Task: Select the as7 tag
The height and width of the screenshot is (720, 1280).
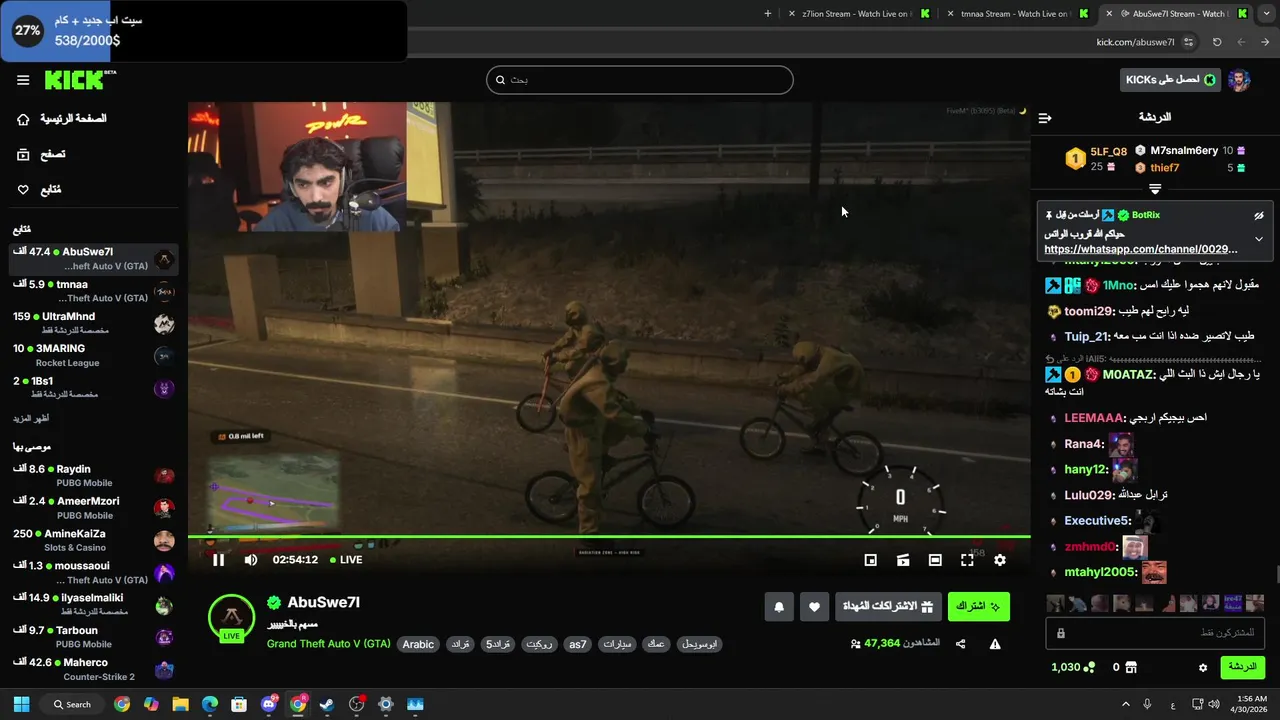Action: pyautogui.click(x=578, y=644)
